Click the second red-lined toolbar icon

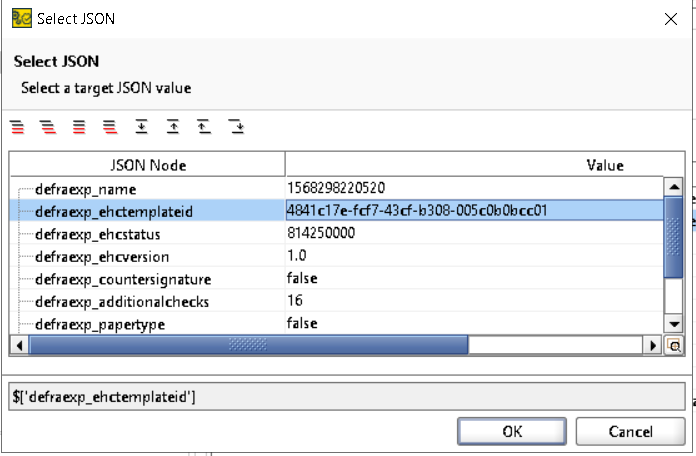click(47, 127)
